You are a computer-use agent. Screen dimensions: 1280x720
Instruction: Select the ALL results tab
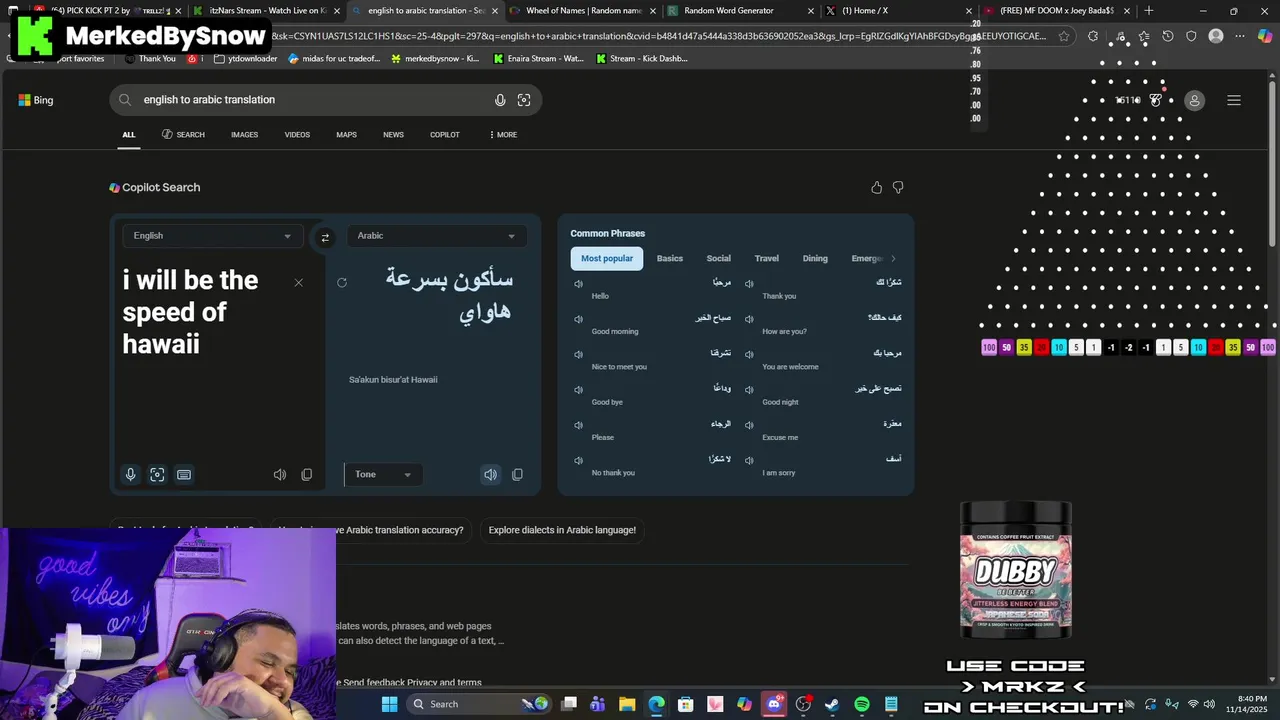tap(129, 135)
